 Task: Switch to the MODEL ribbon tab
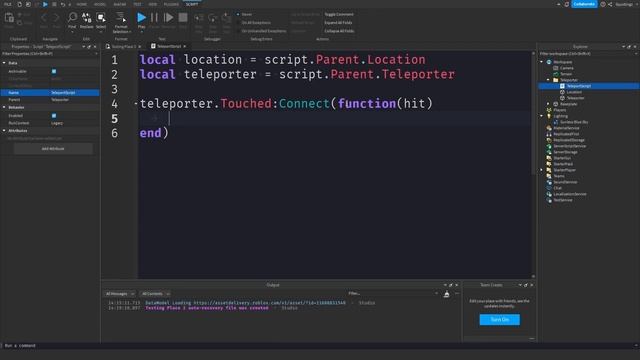tap(100, 4)
